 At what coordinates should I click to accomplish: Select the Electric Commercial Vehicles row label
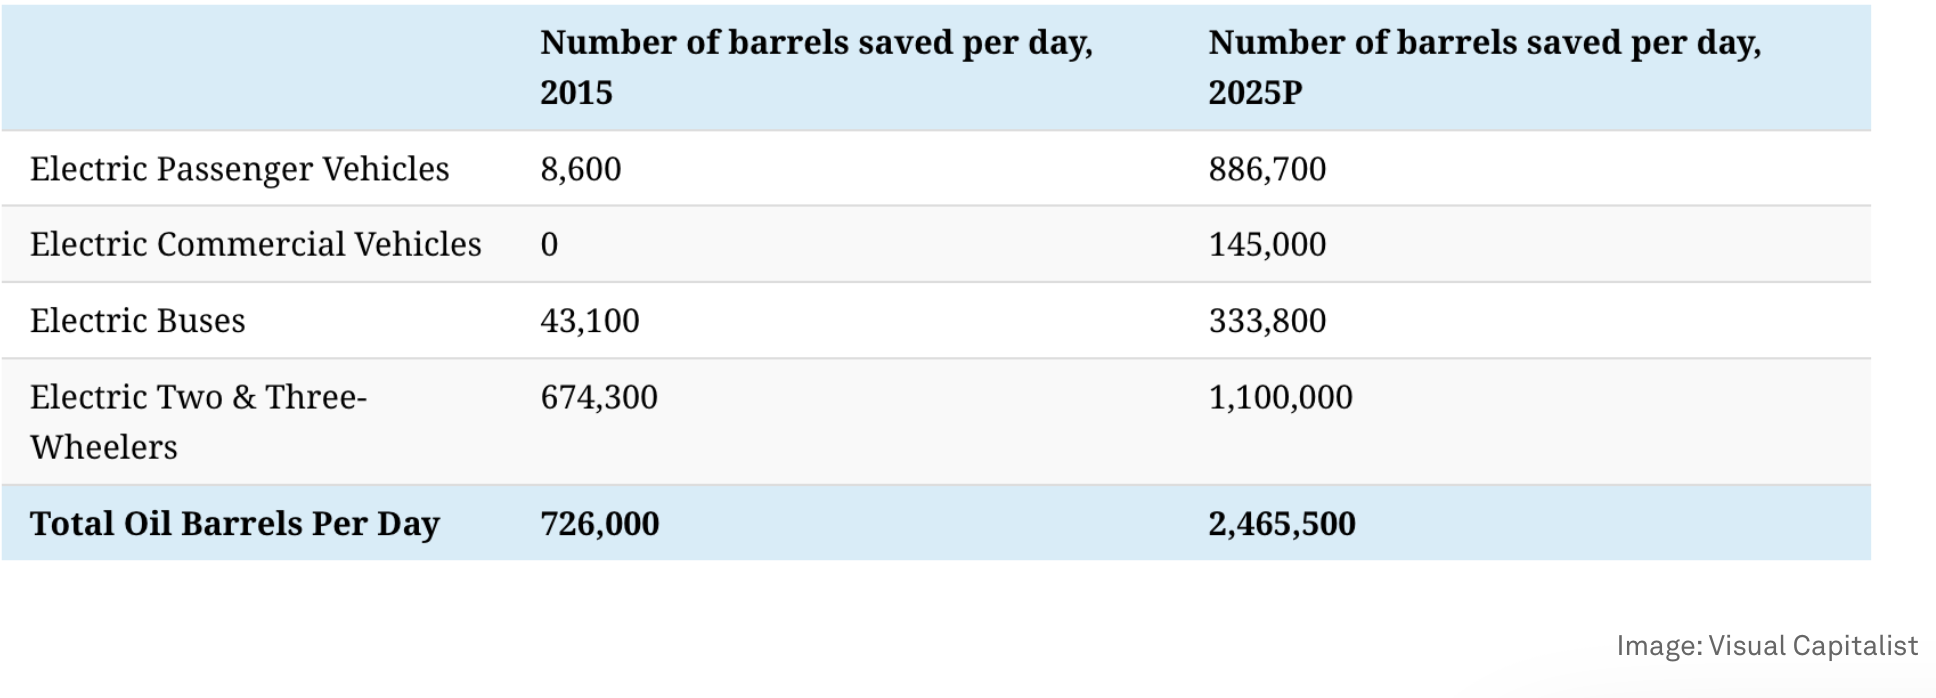coord(255,244)
